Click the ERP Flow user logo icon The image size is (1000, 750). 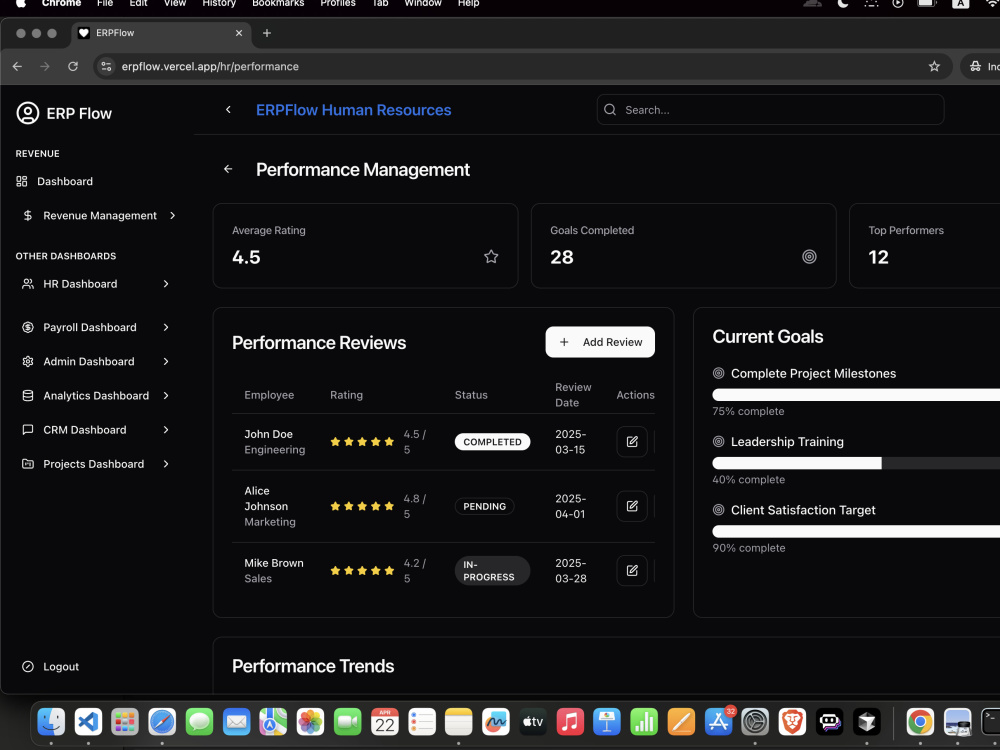coord(27,113)
